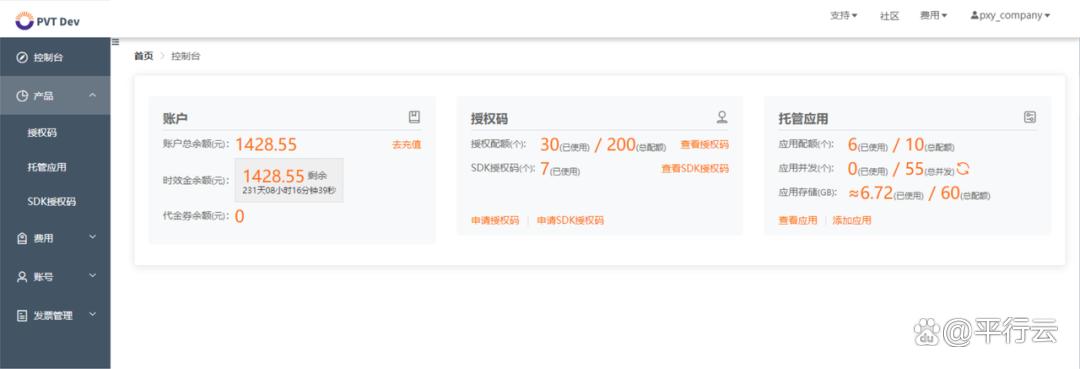Screen dimensions: 1080x369
Task: Click the 托管应用 card corner icon
Action: 1030,117
